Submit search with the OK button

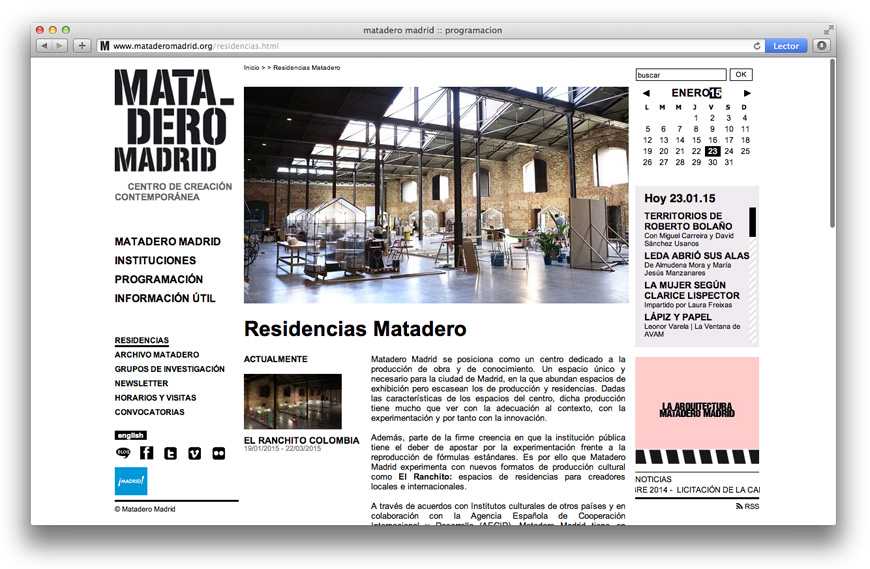741,74
